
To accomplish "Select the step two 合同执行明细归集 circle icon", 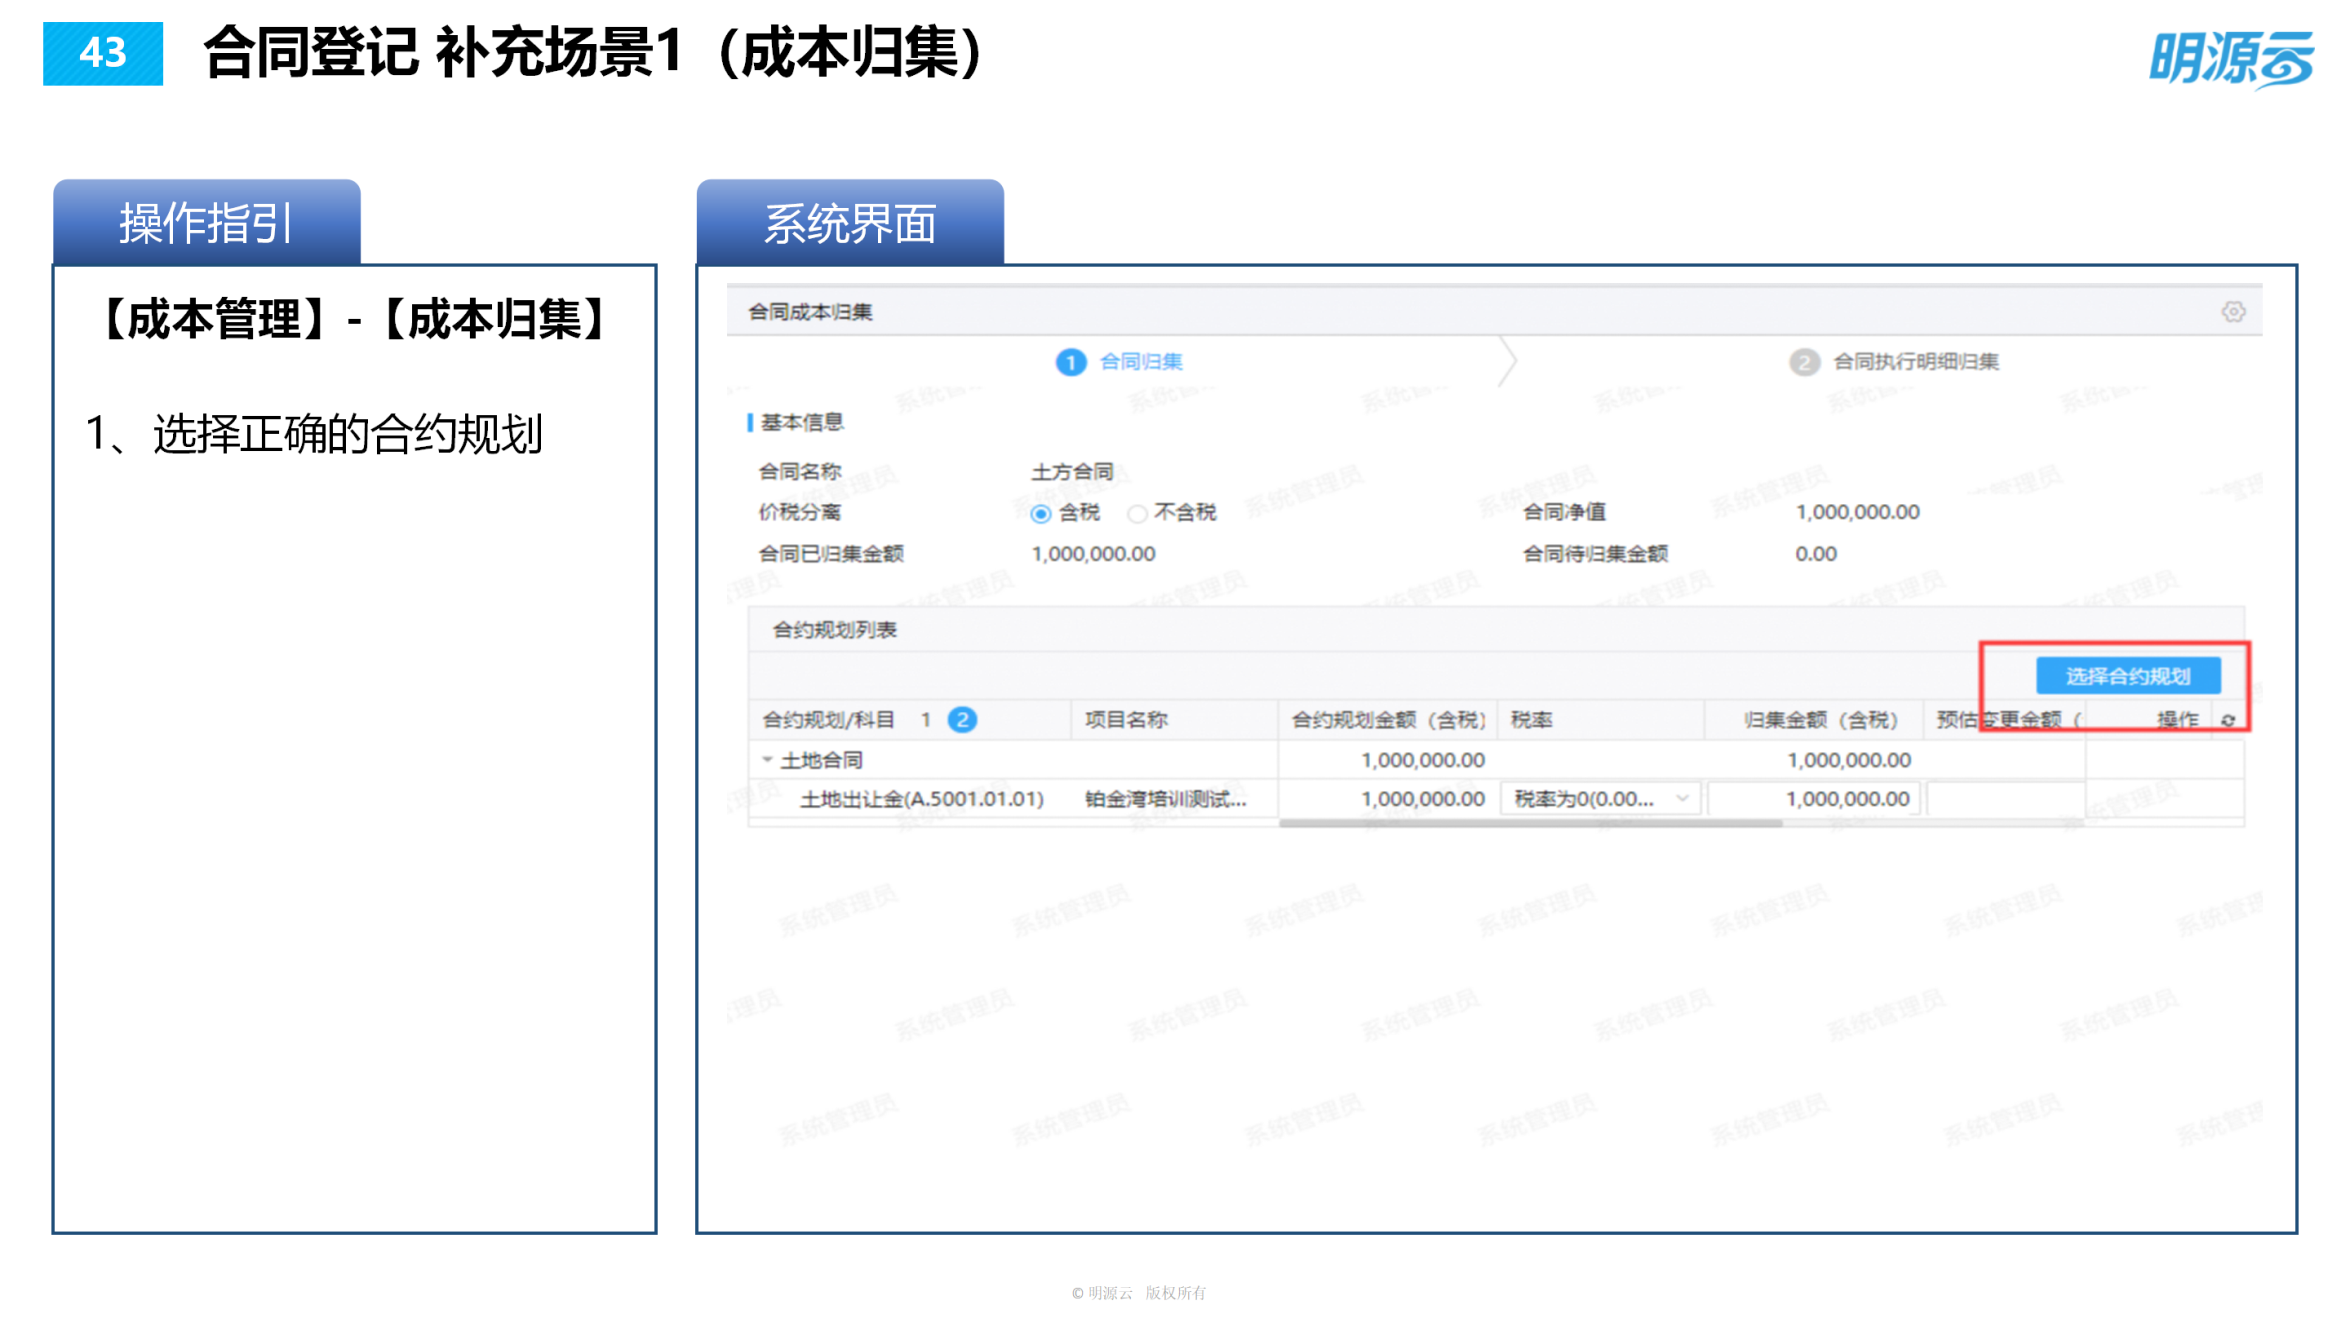I will pos(1805,362).
